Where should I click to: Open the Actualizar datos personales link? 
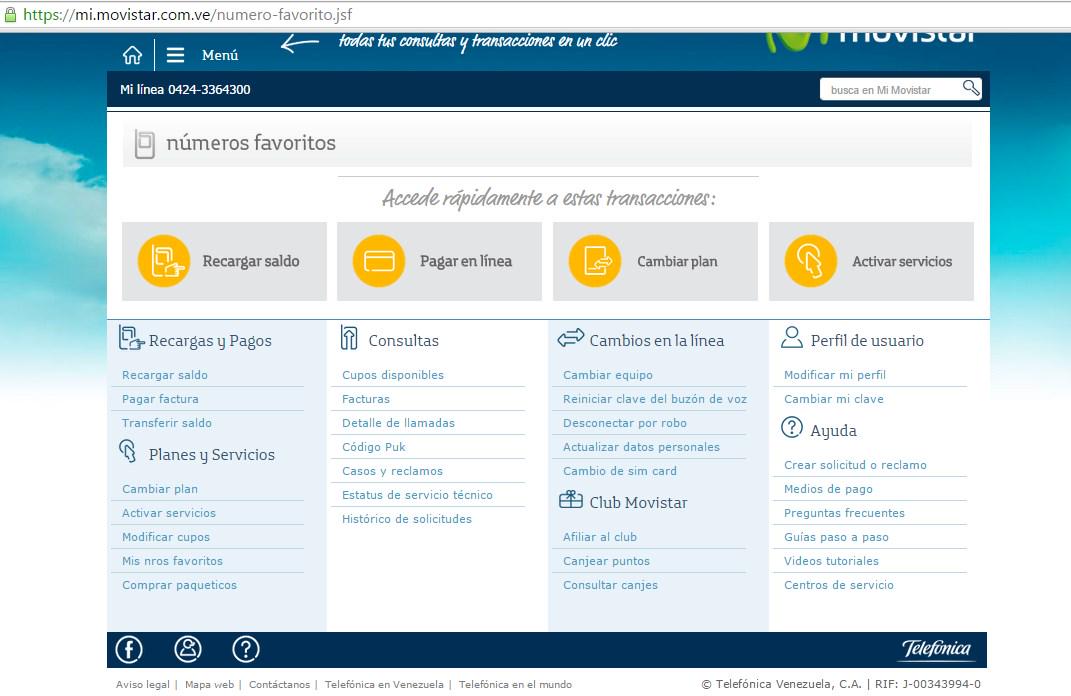click(x=641, y=447)
